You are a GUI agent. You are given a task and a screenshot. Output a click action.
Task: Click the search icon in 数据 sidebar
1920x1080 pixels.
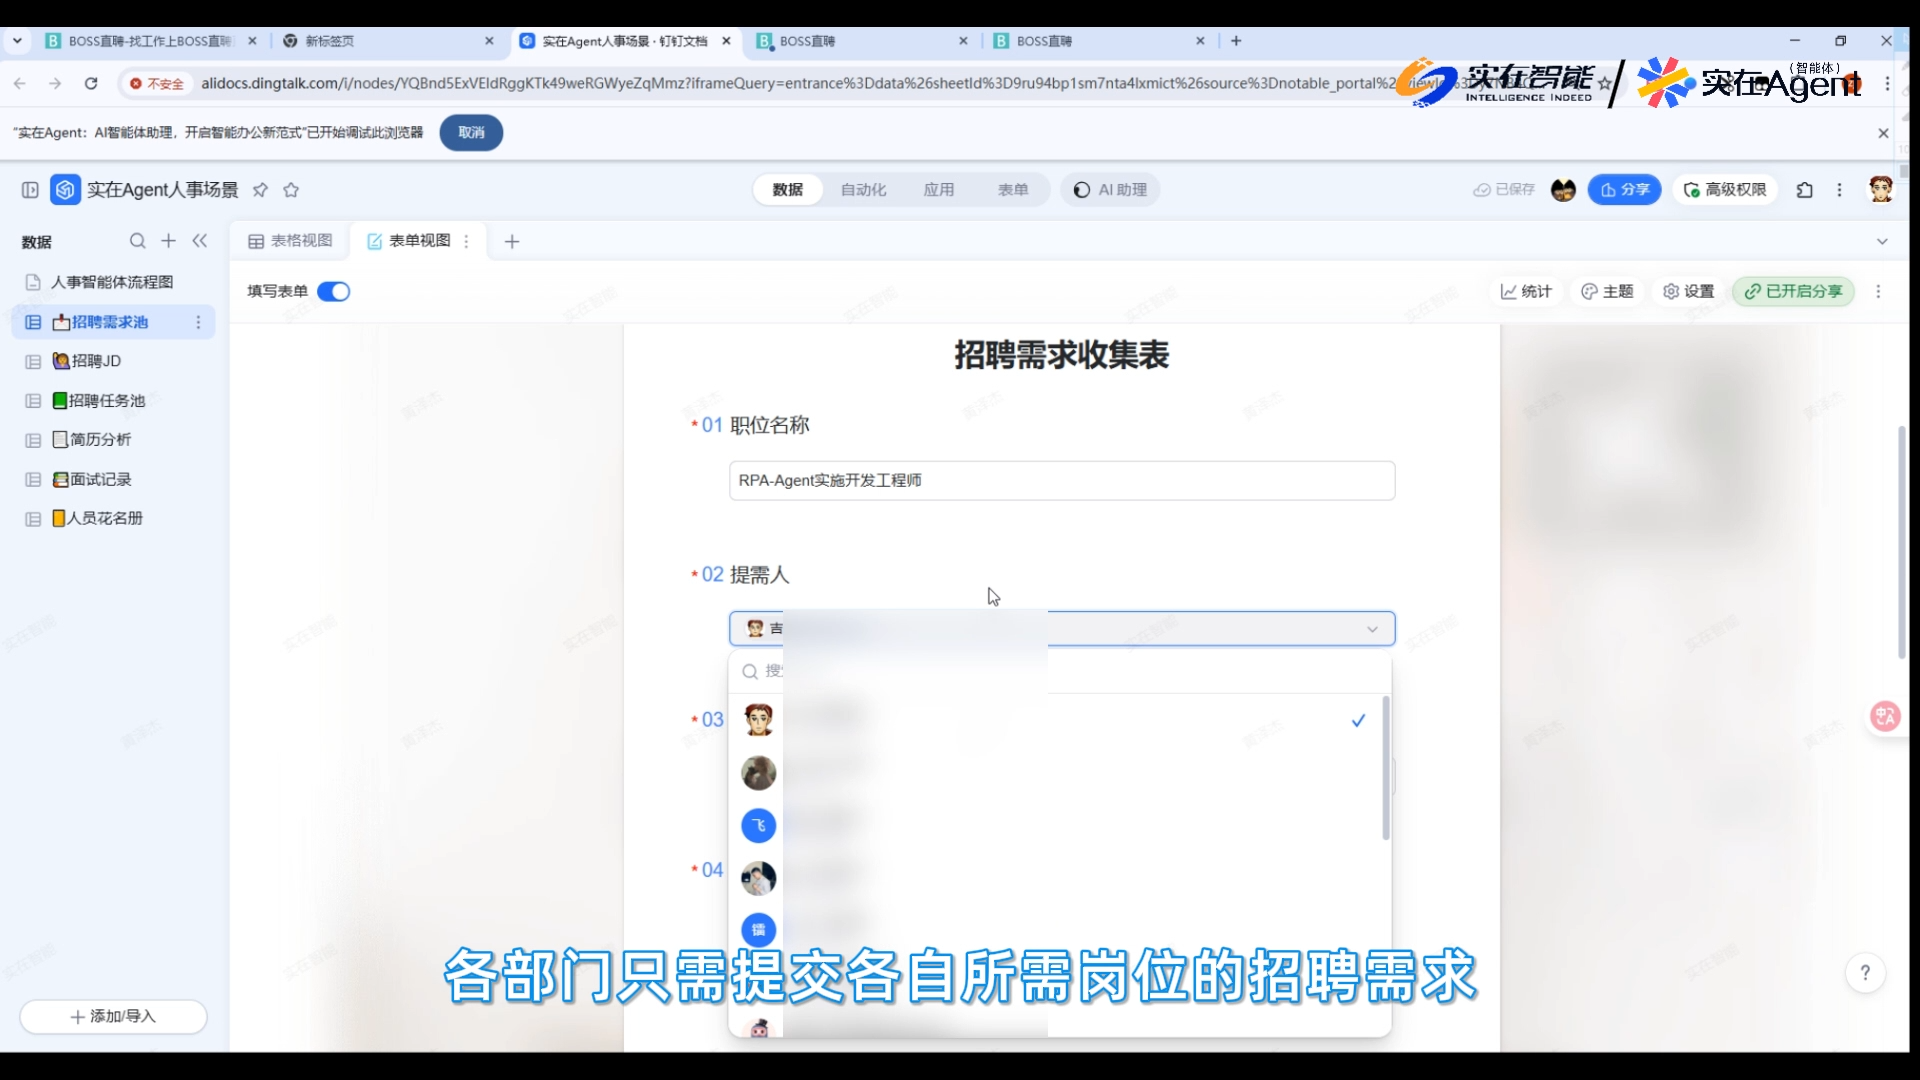tap(137, 241)
